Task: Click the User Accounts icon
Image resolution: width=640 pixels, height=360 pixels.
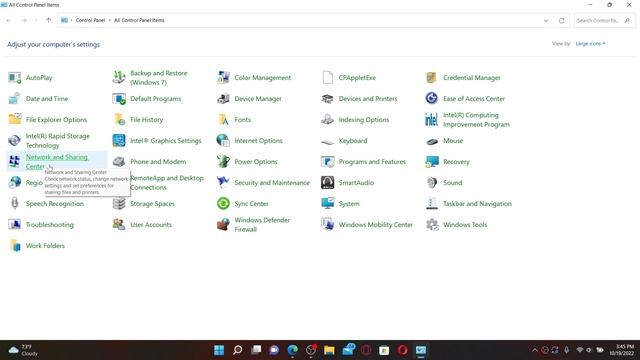Action: point(119,224)
